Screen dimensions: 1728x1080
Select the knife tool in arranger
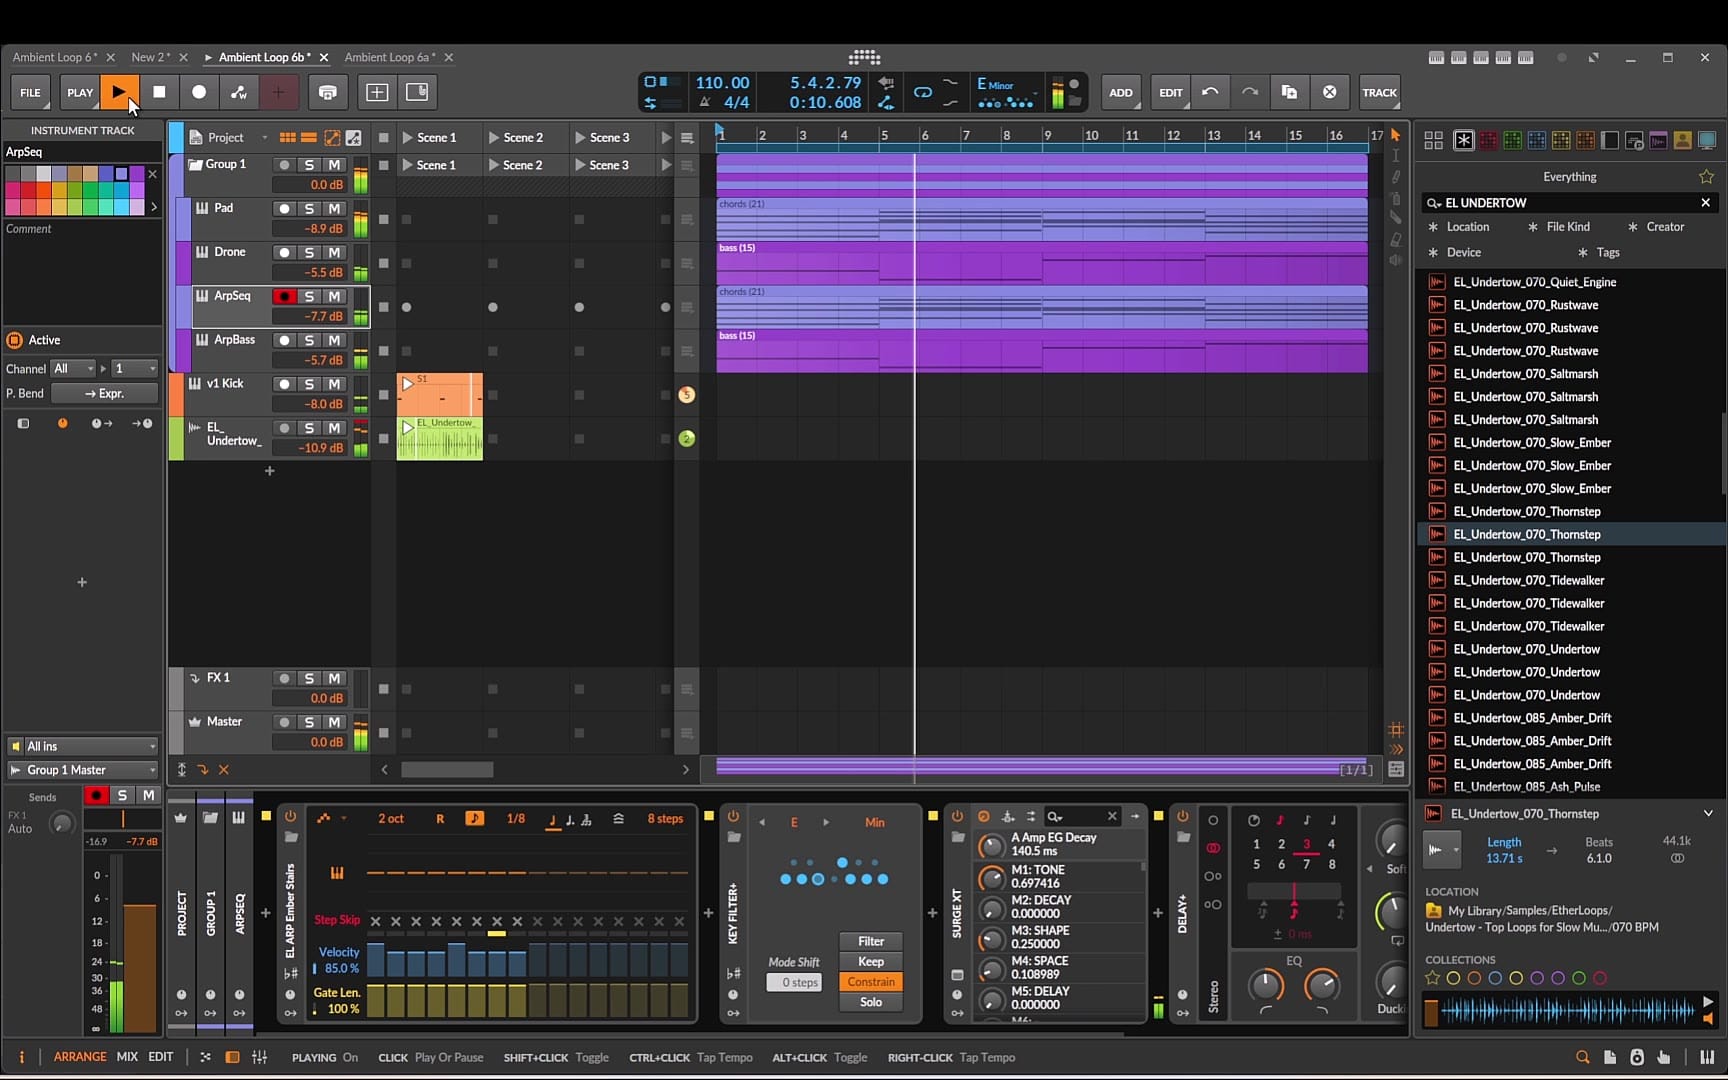pyautogui.click(x=1396, y=219)
